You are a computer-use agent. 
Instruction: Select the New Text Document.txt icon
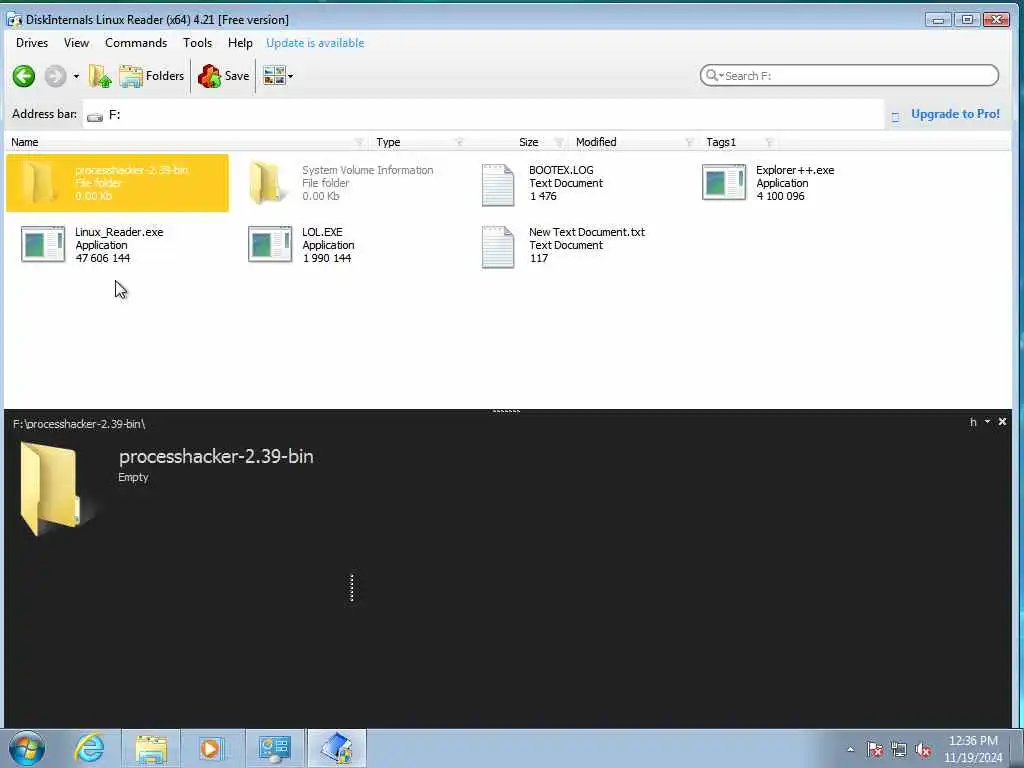coord(498,247)
